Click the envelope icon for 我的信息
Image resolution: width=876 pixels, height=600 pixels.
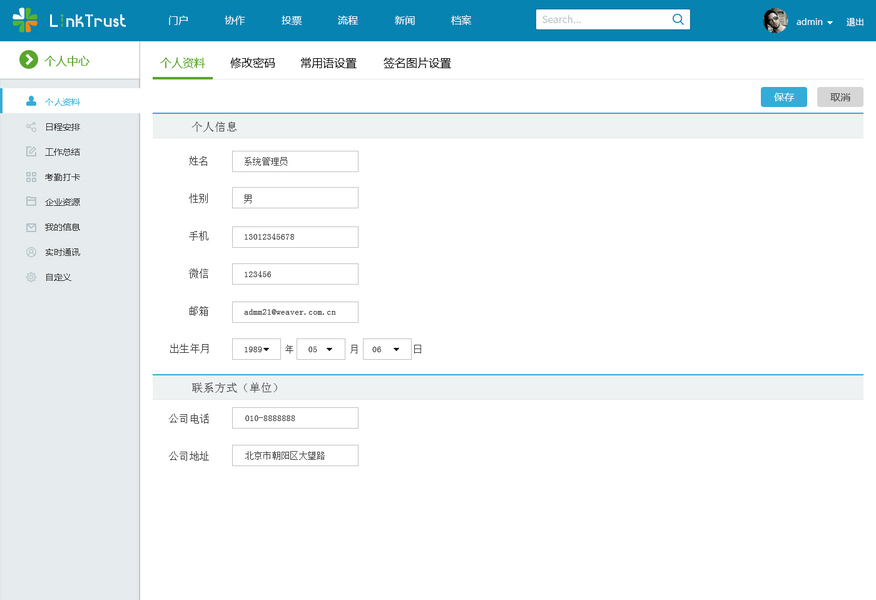pyautogui.click(x=31, y=227)
